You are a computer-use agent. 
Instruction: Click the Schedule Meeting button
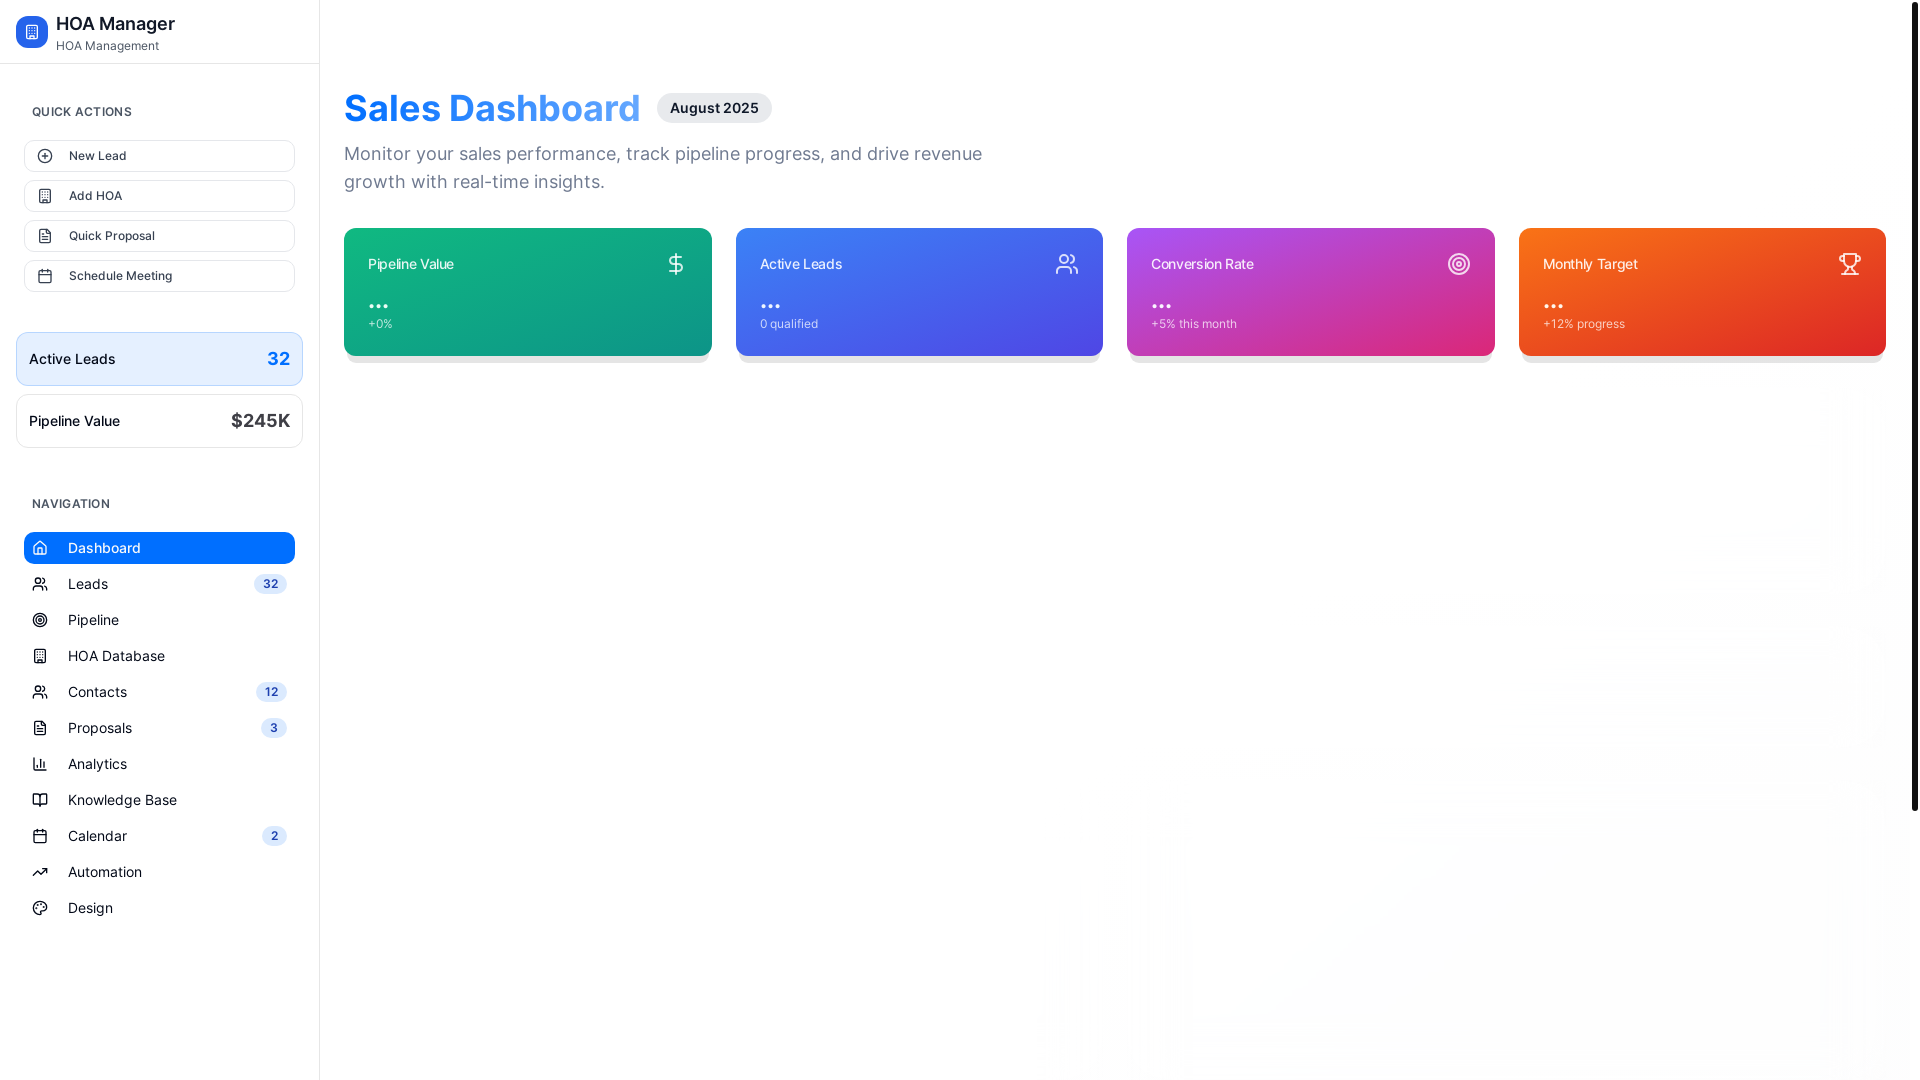tap(159, 276)
